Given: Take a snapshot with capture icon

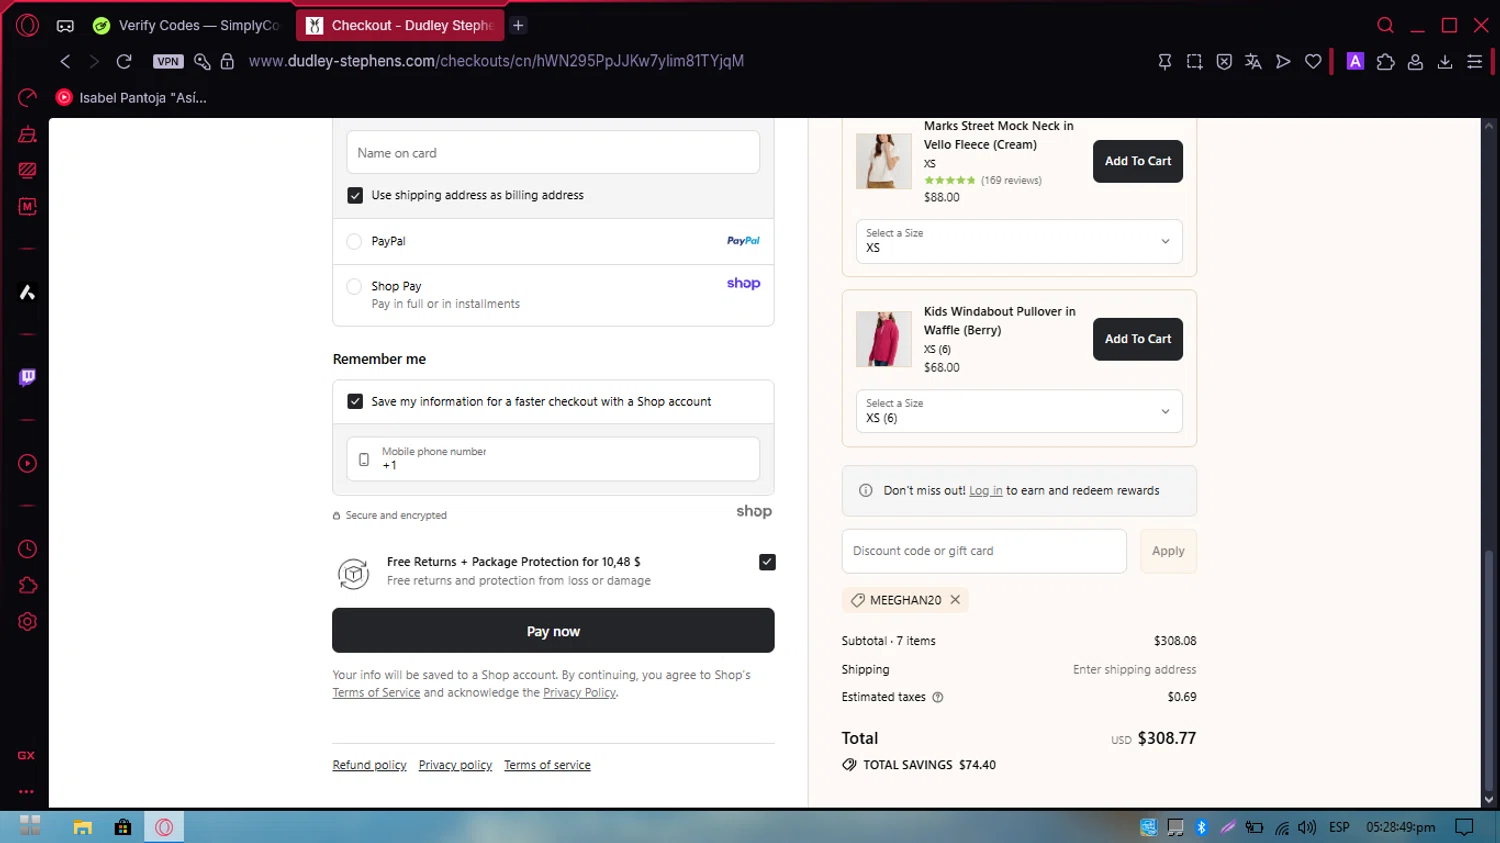Looking at the screenshot, I should point(1194,62).
